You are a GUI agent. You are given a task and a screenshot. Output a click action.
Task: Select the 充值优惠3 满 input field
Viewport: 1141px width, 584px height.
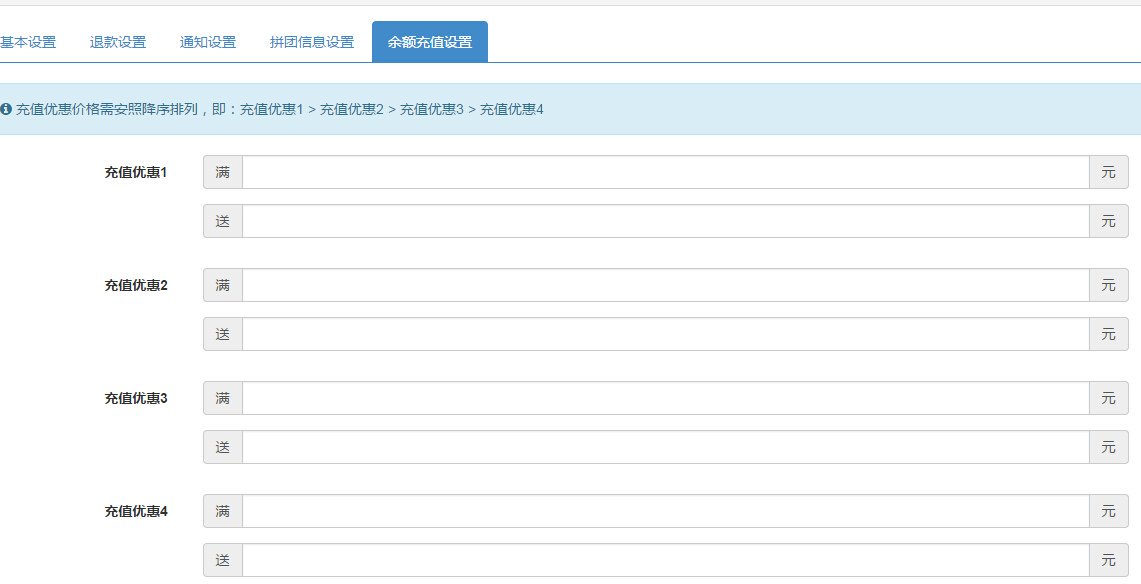[x=666, y=398]
